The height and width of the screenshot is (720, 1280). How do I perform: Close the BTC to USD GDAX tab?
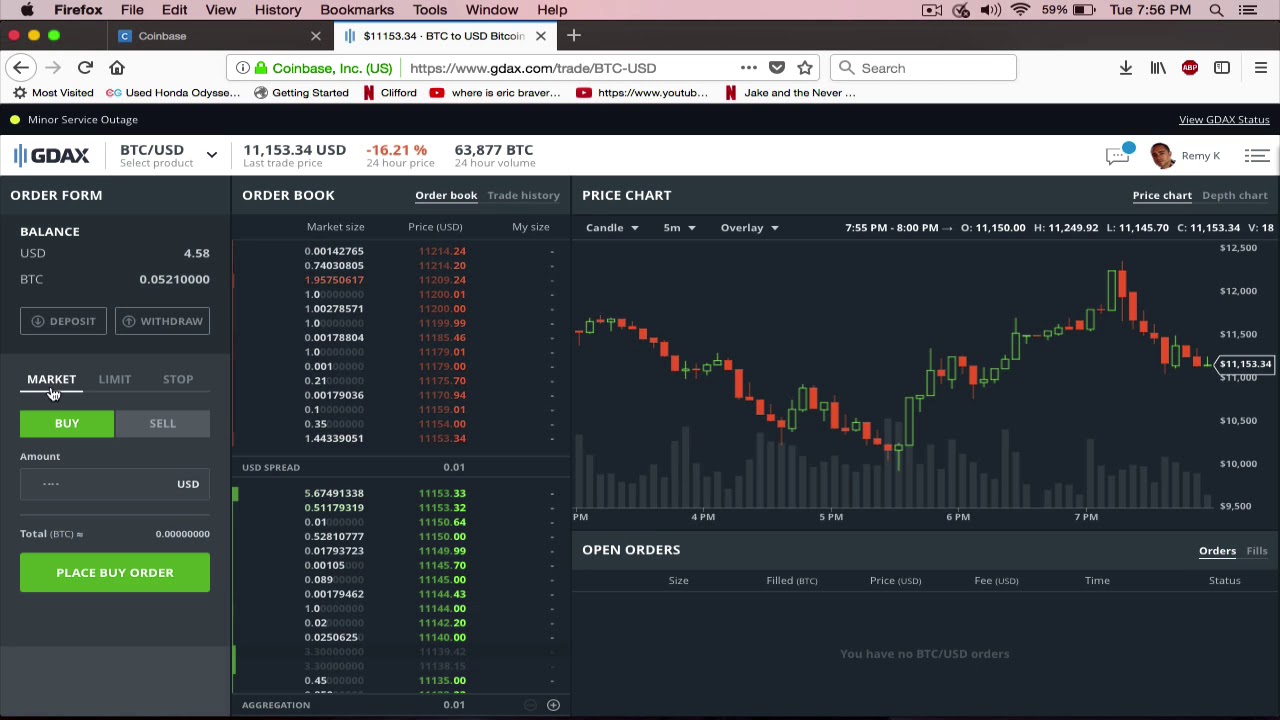point(541,36)
